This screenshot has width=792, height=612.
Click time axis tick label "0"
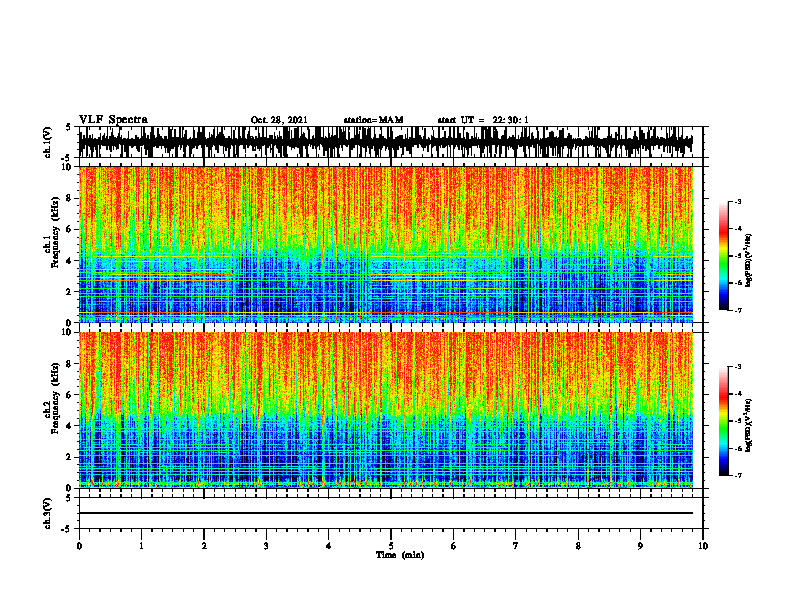[x=79, y=546]
